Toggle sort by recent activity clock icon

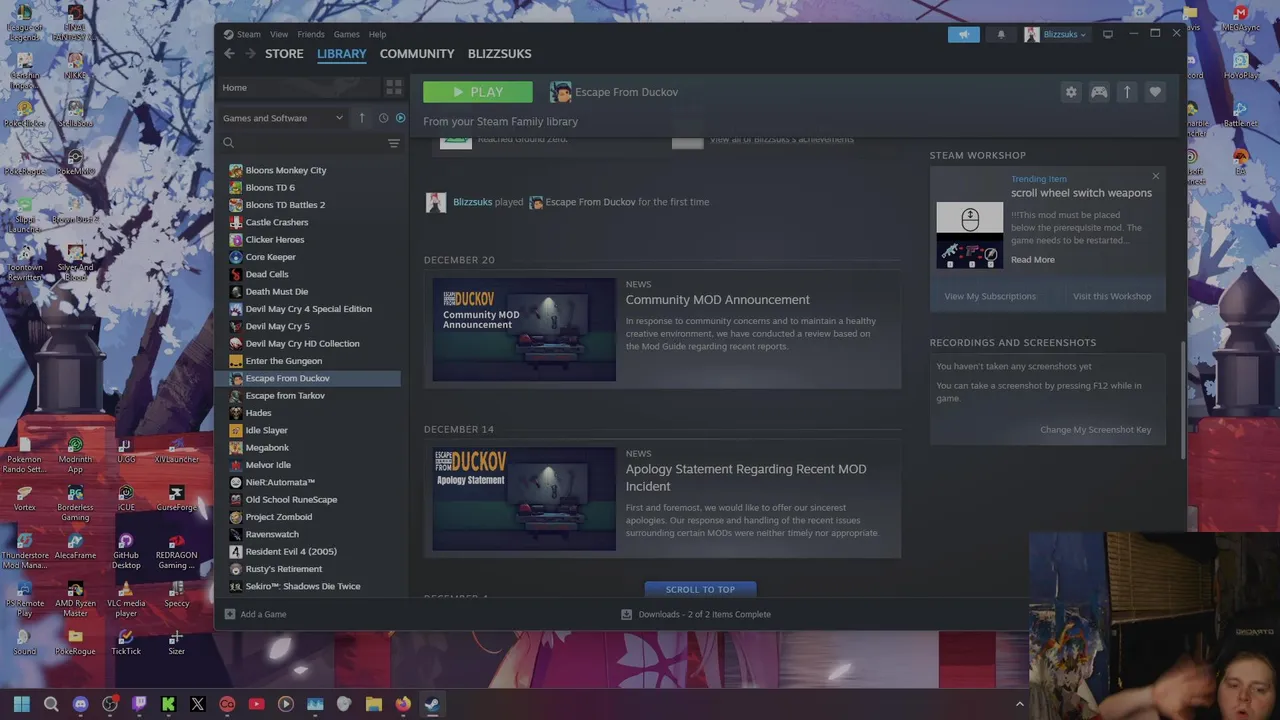tap(383, 118)
